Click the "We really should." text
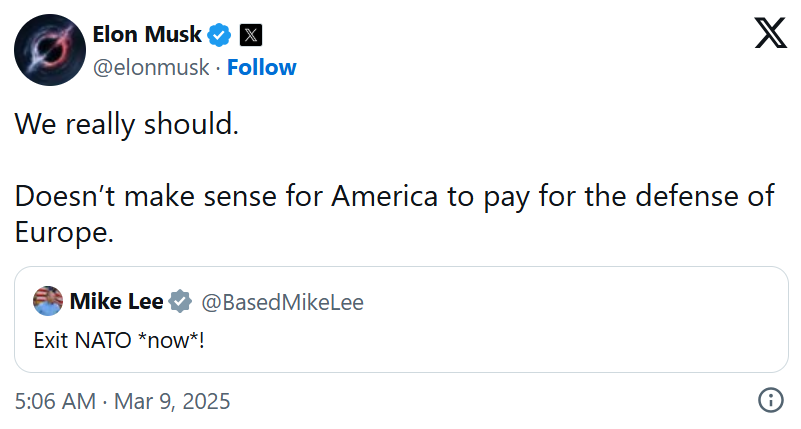 coord(127,126)
